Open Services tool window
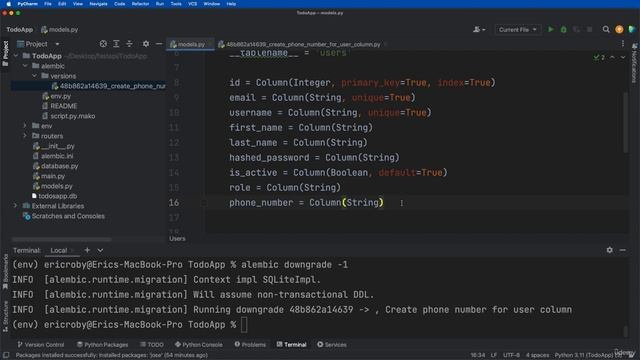This screenshot has height=360, width=640. (332, 344)
